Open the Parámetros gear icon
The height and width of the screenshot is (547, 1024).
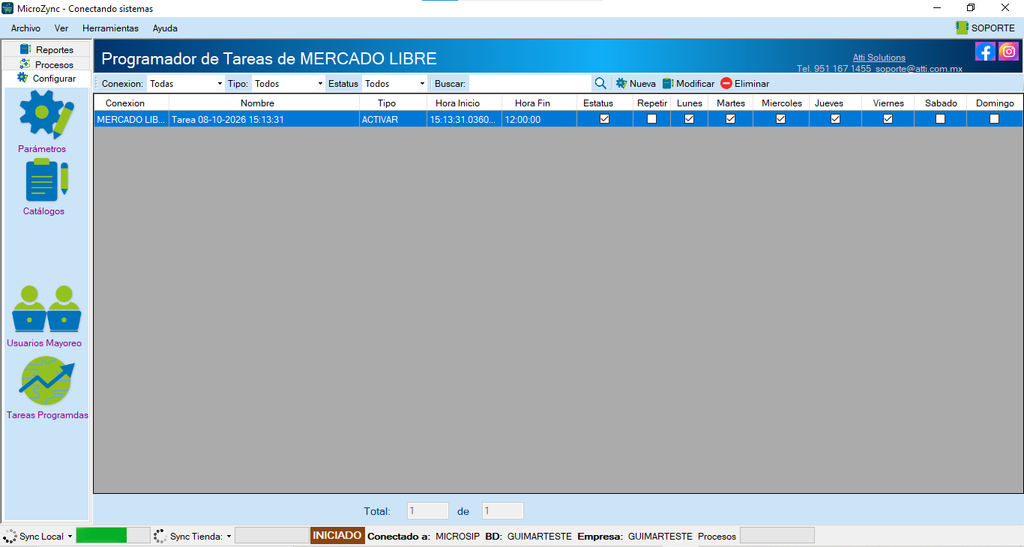(46, 114)
